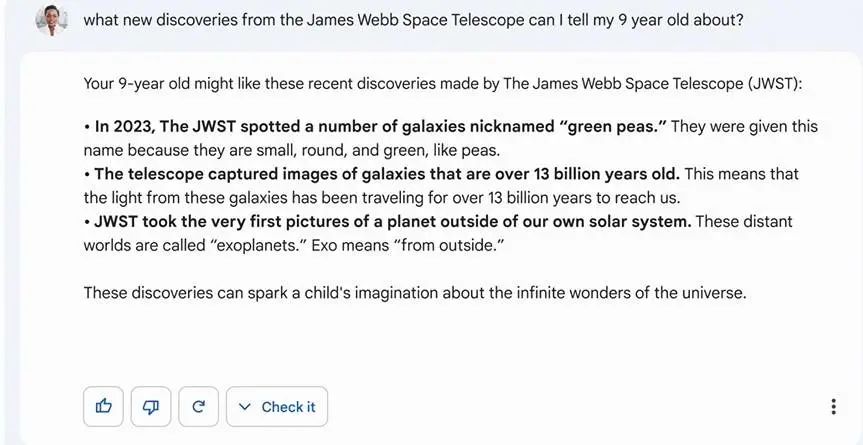Open the three-dot more options menu
The width and height of the screenshot is (863, 445).
pyautogui.click(x=833, y=406)
